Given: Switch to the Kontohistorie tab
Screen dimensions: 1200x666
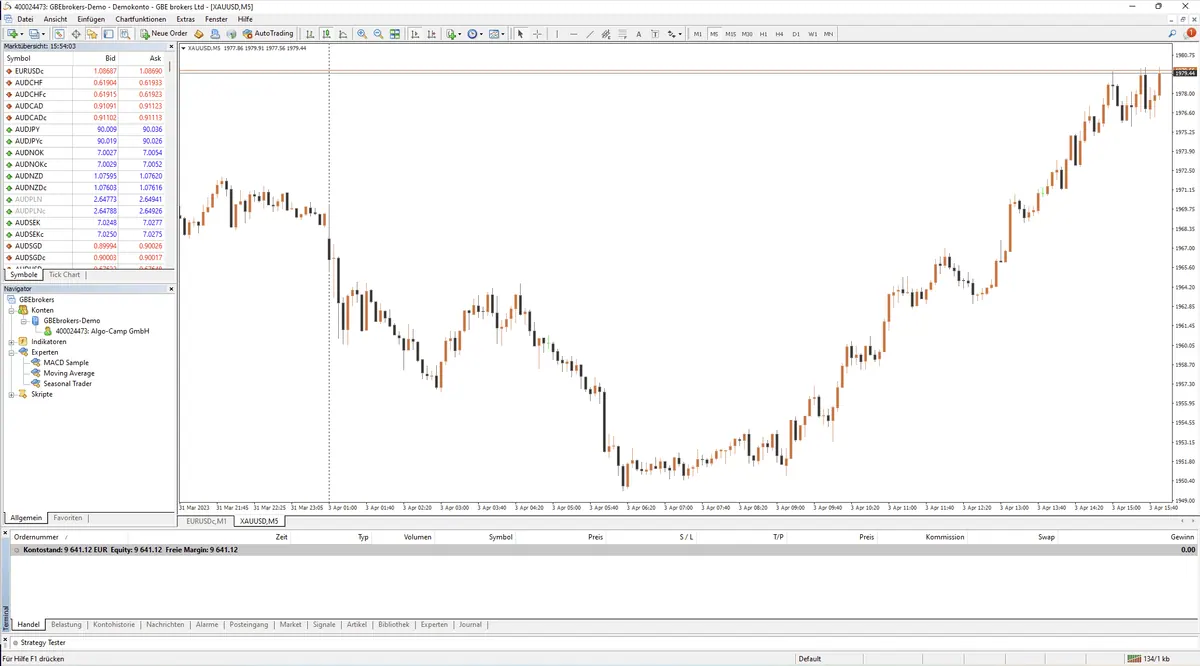Looking at the screenshot, I should click(113, 624).
